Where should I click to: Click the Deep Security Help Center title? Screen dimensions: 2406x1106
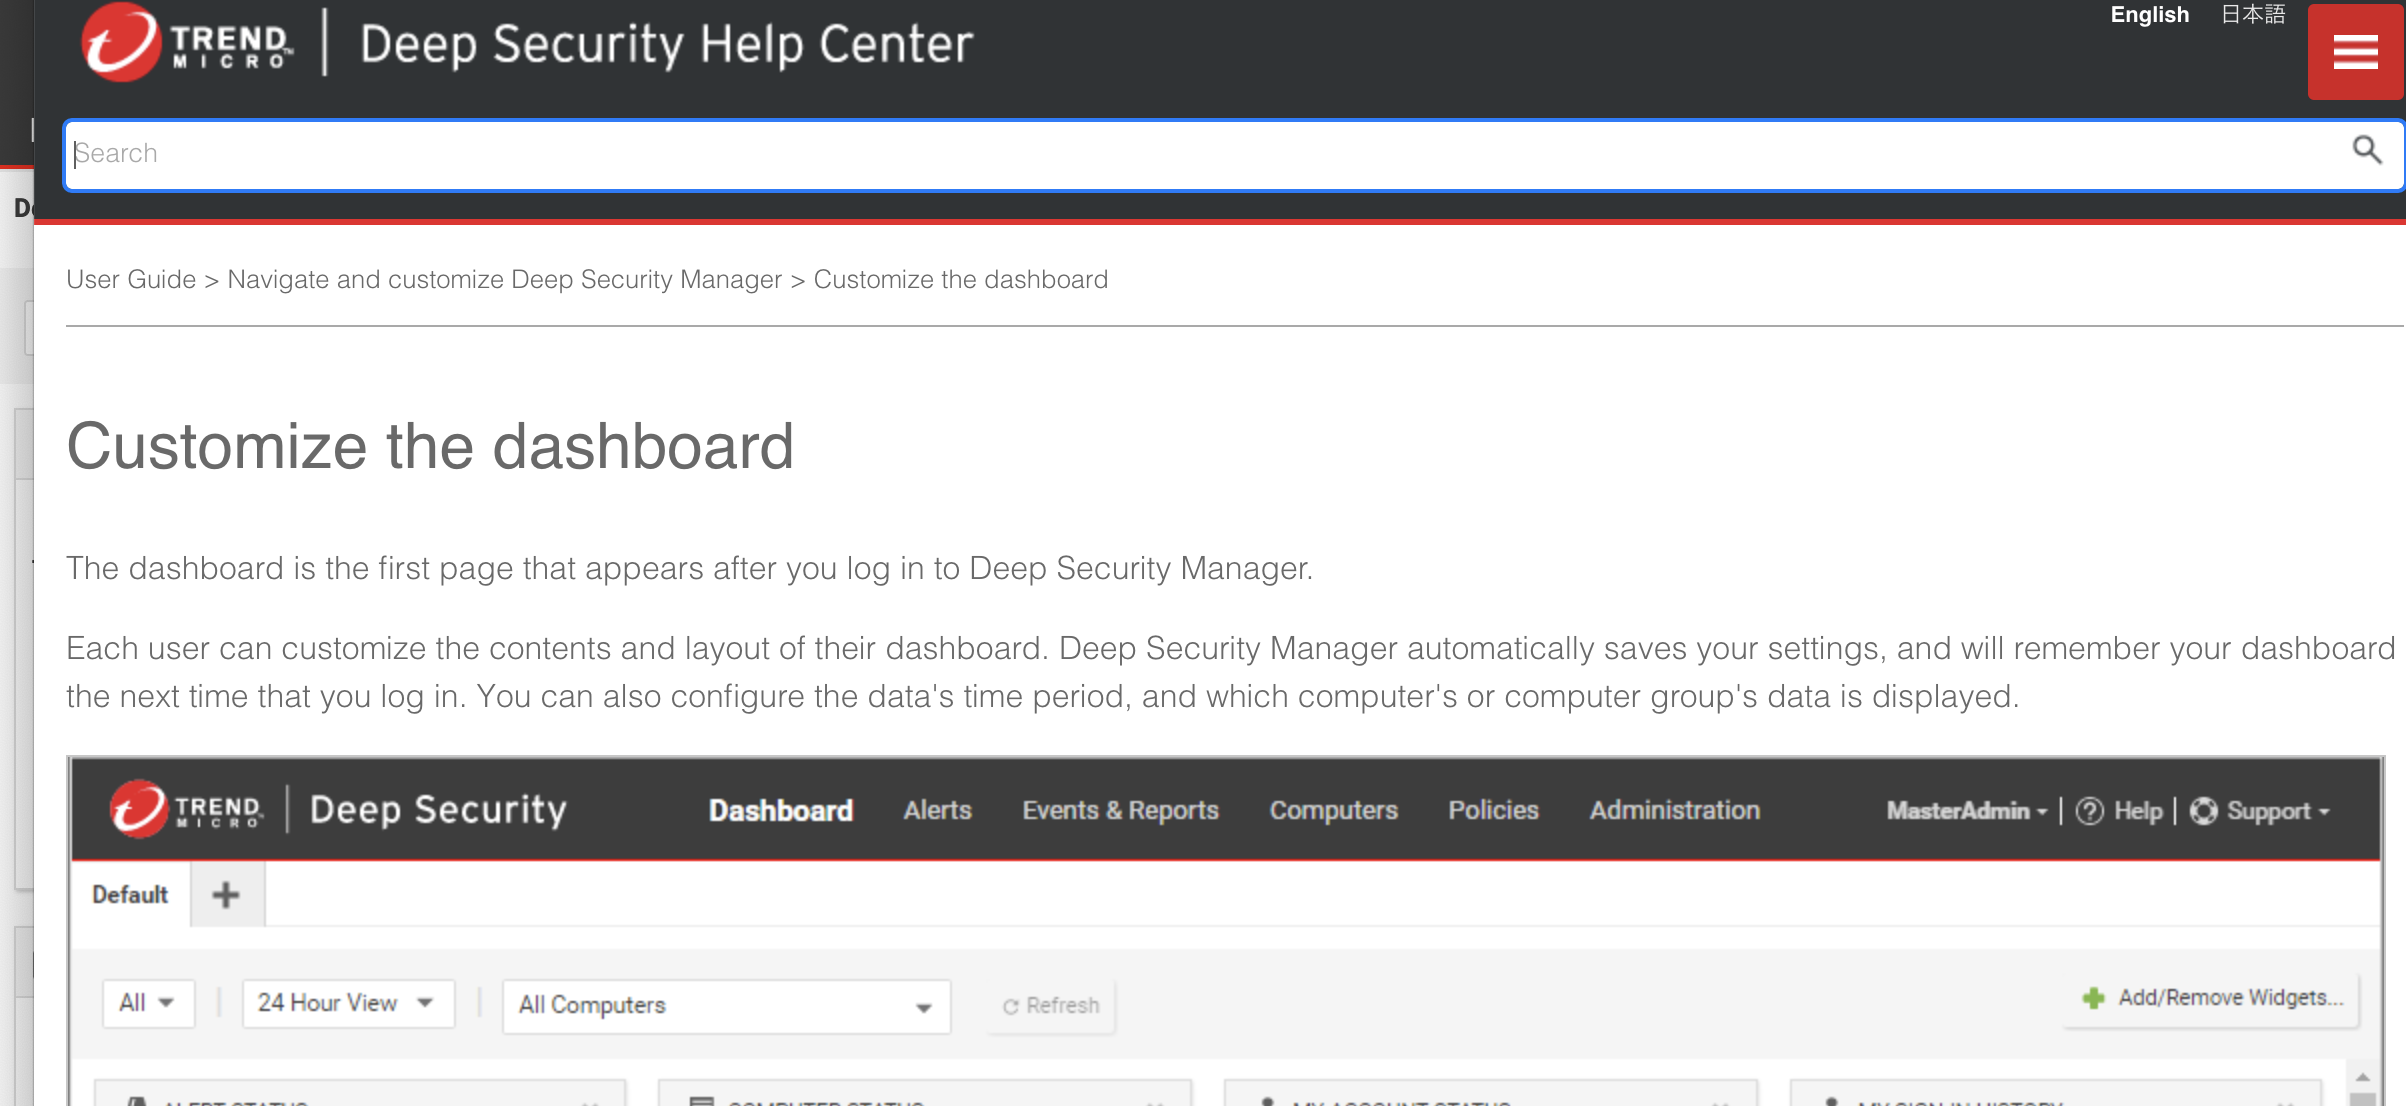(x=666, y=44)
